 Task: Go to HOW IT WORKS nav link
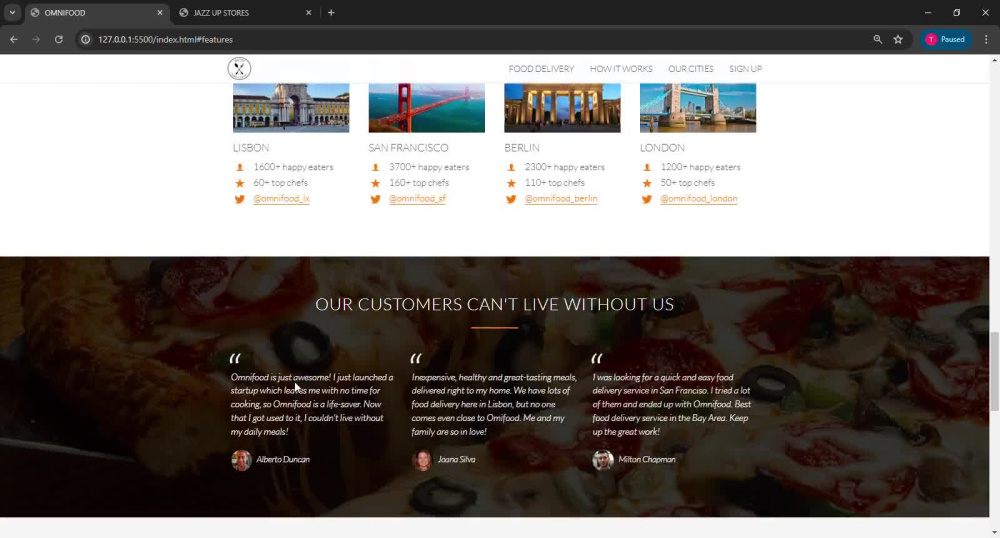[621, 69]
